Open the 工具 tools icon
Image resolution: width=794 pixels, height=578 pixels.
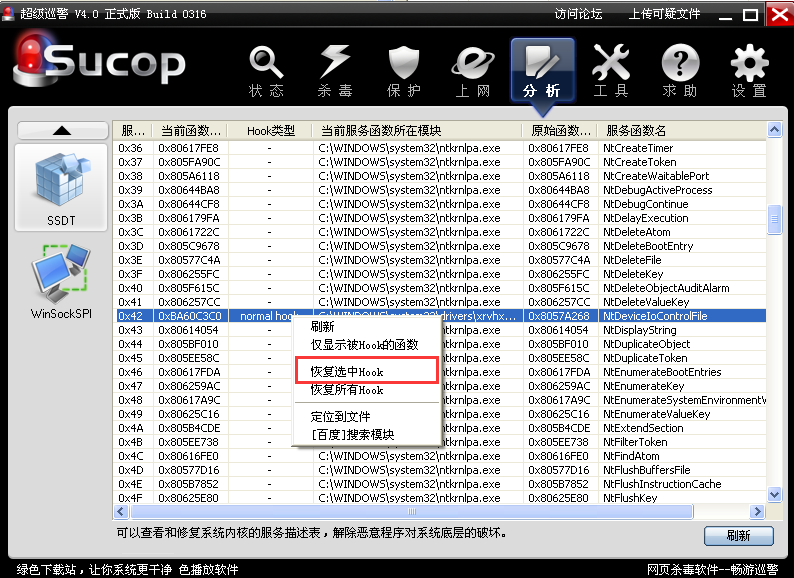610,70
